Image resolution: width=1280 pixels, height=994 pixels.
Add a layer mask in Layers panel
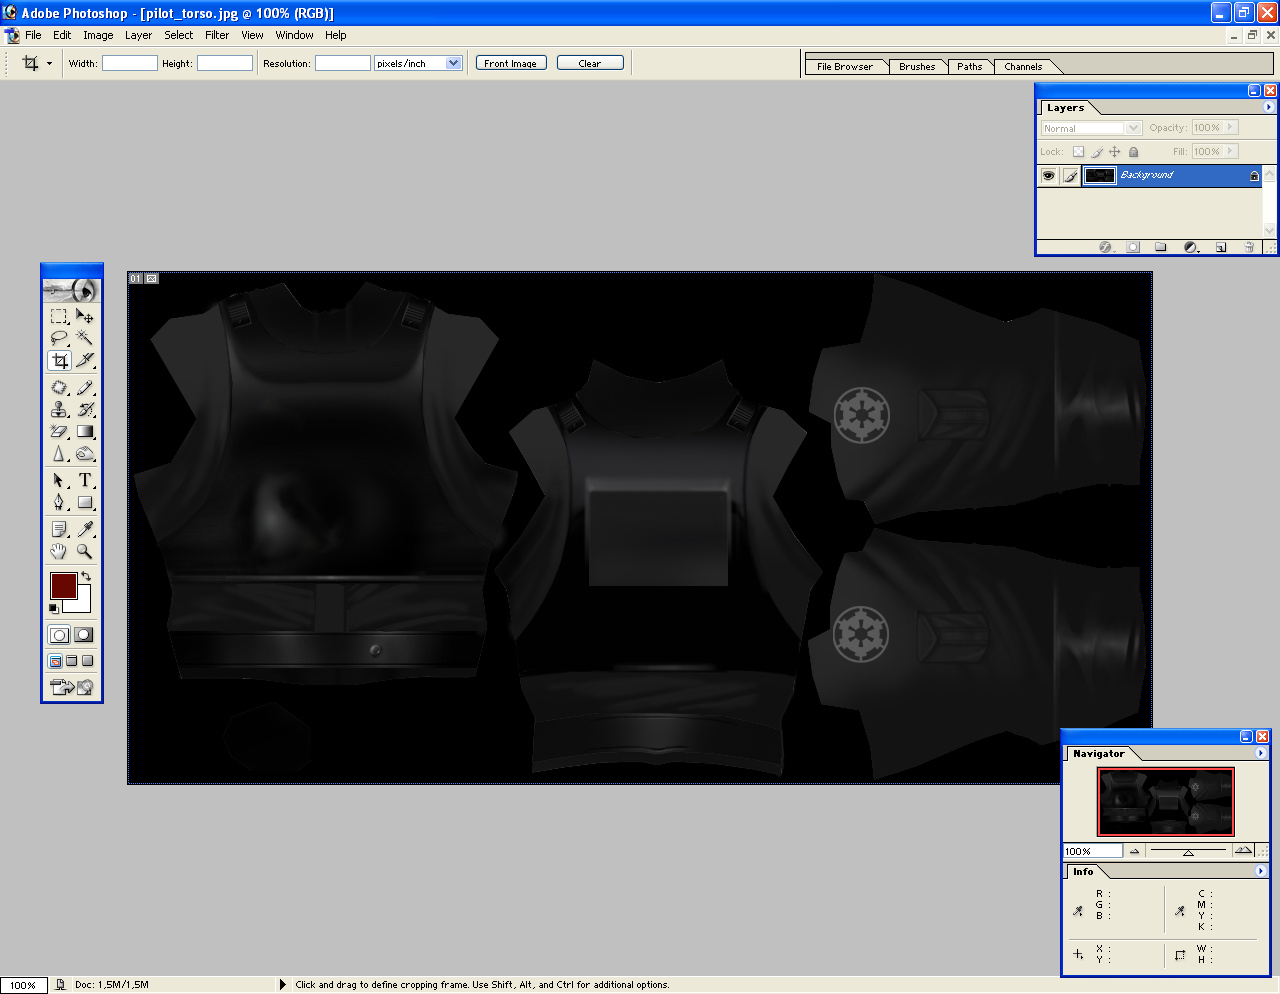pyautogui.click(x=1133, y=247)
